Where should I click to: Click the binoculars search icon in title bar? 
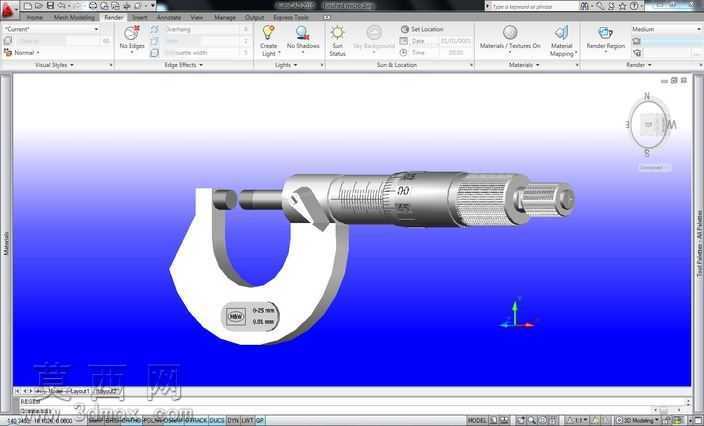[x=584, y=6]
